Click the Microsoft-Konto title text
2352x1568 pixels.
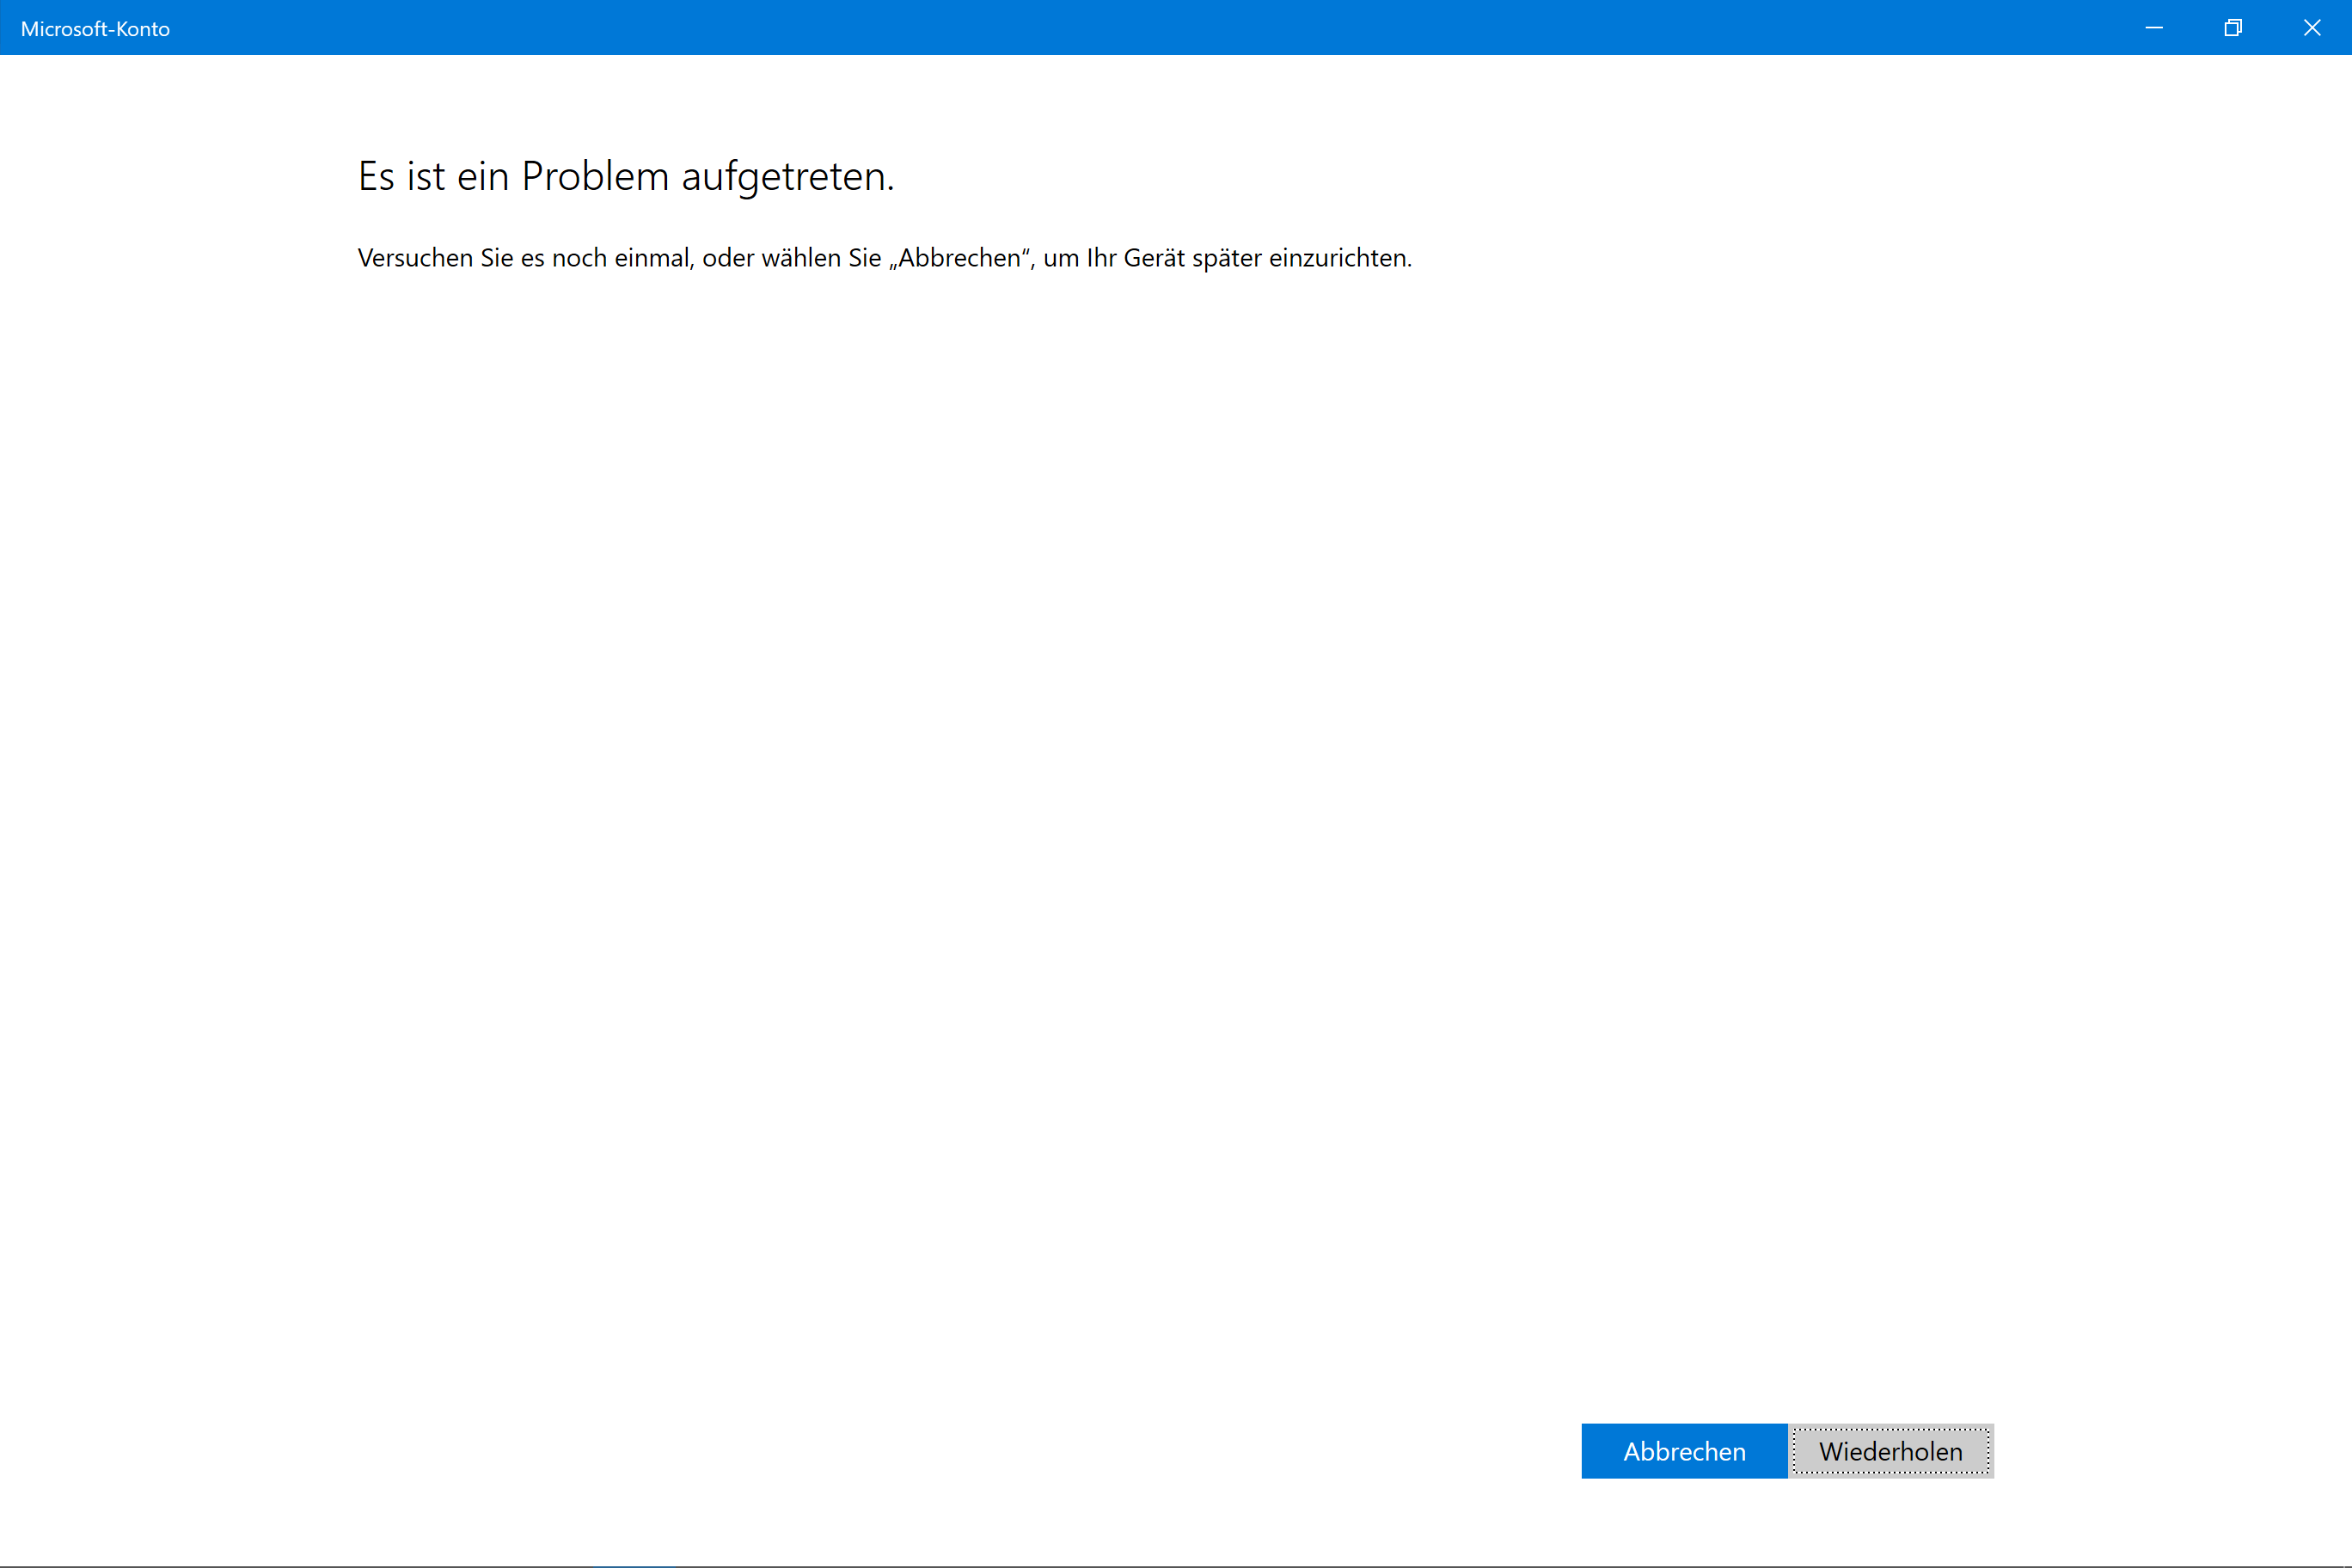coord(95,29)
